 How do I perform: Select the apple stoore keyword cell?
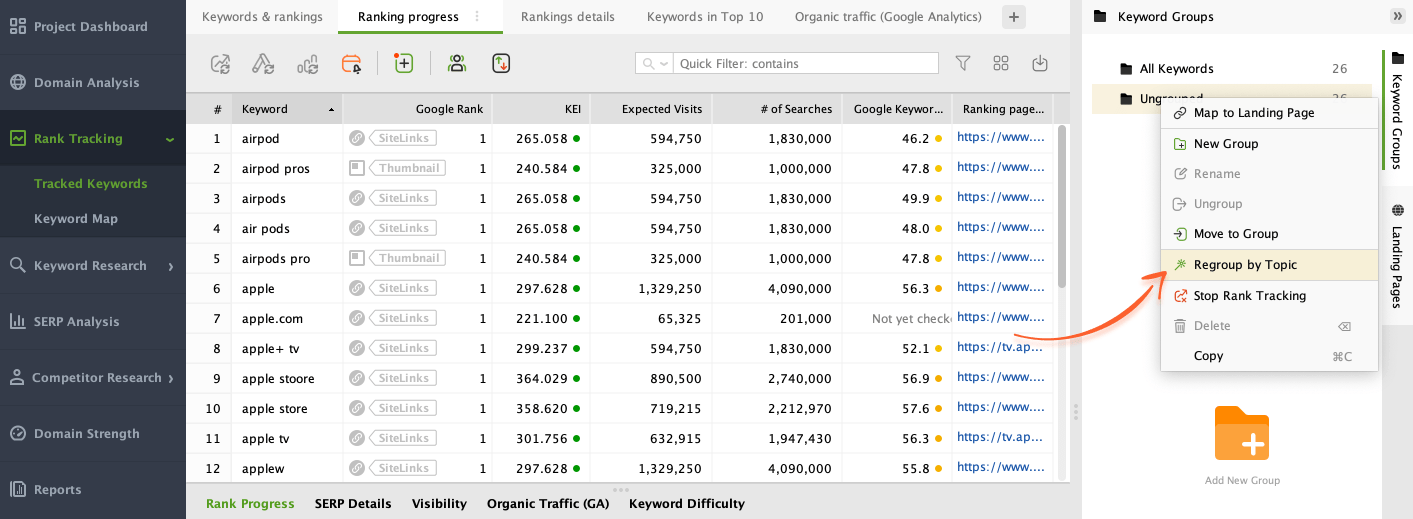[287, 379]
